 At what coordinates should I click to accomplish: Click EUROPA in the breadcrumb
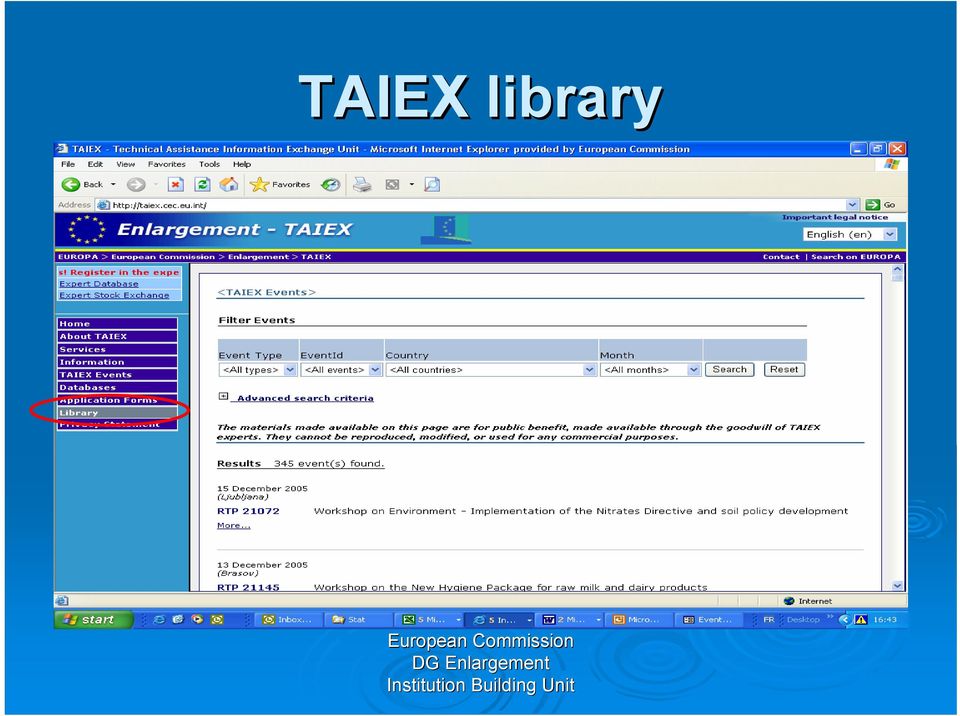[x=78, y=257]
